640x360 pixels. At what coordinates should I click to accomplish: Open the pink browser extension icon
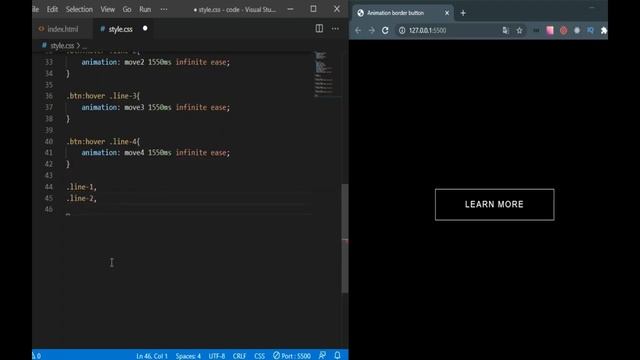(x=550, y=30)
